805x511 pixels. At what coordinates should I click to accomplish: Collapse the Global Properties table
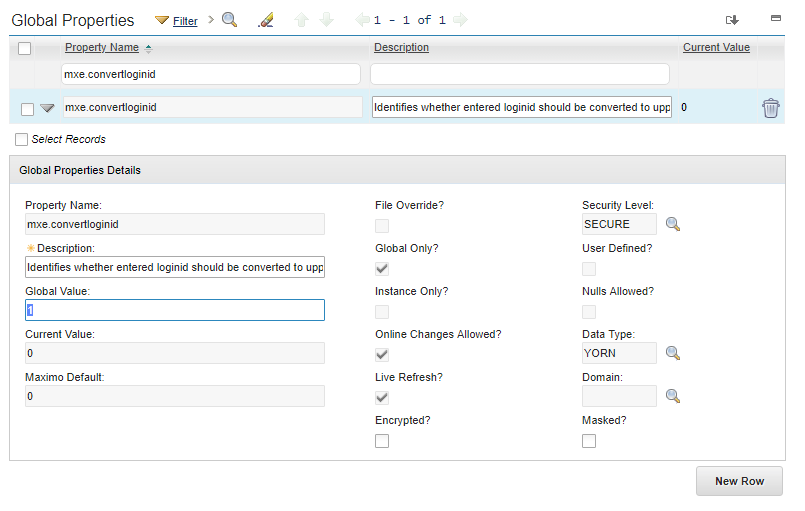pos(776,18)
